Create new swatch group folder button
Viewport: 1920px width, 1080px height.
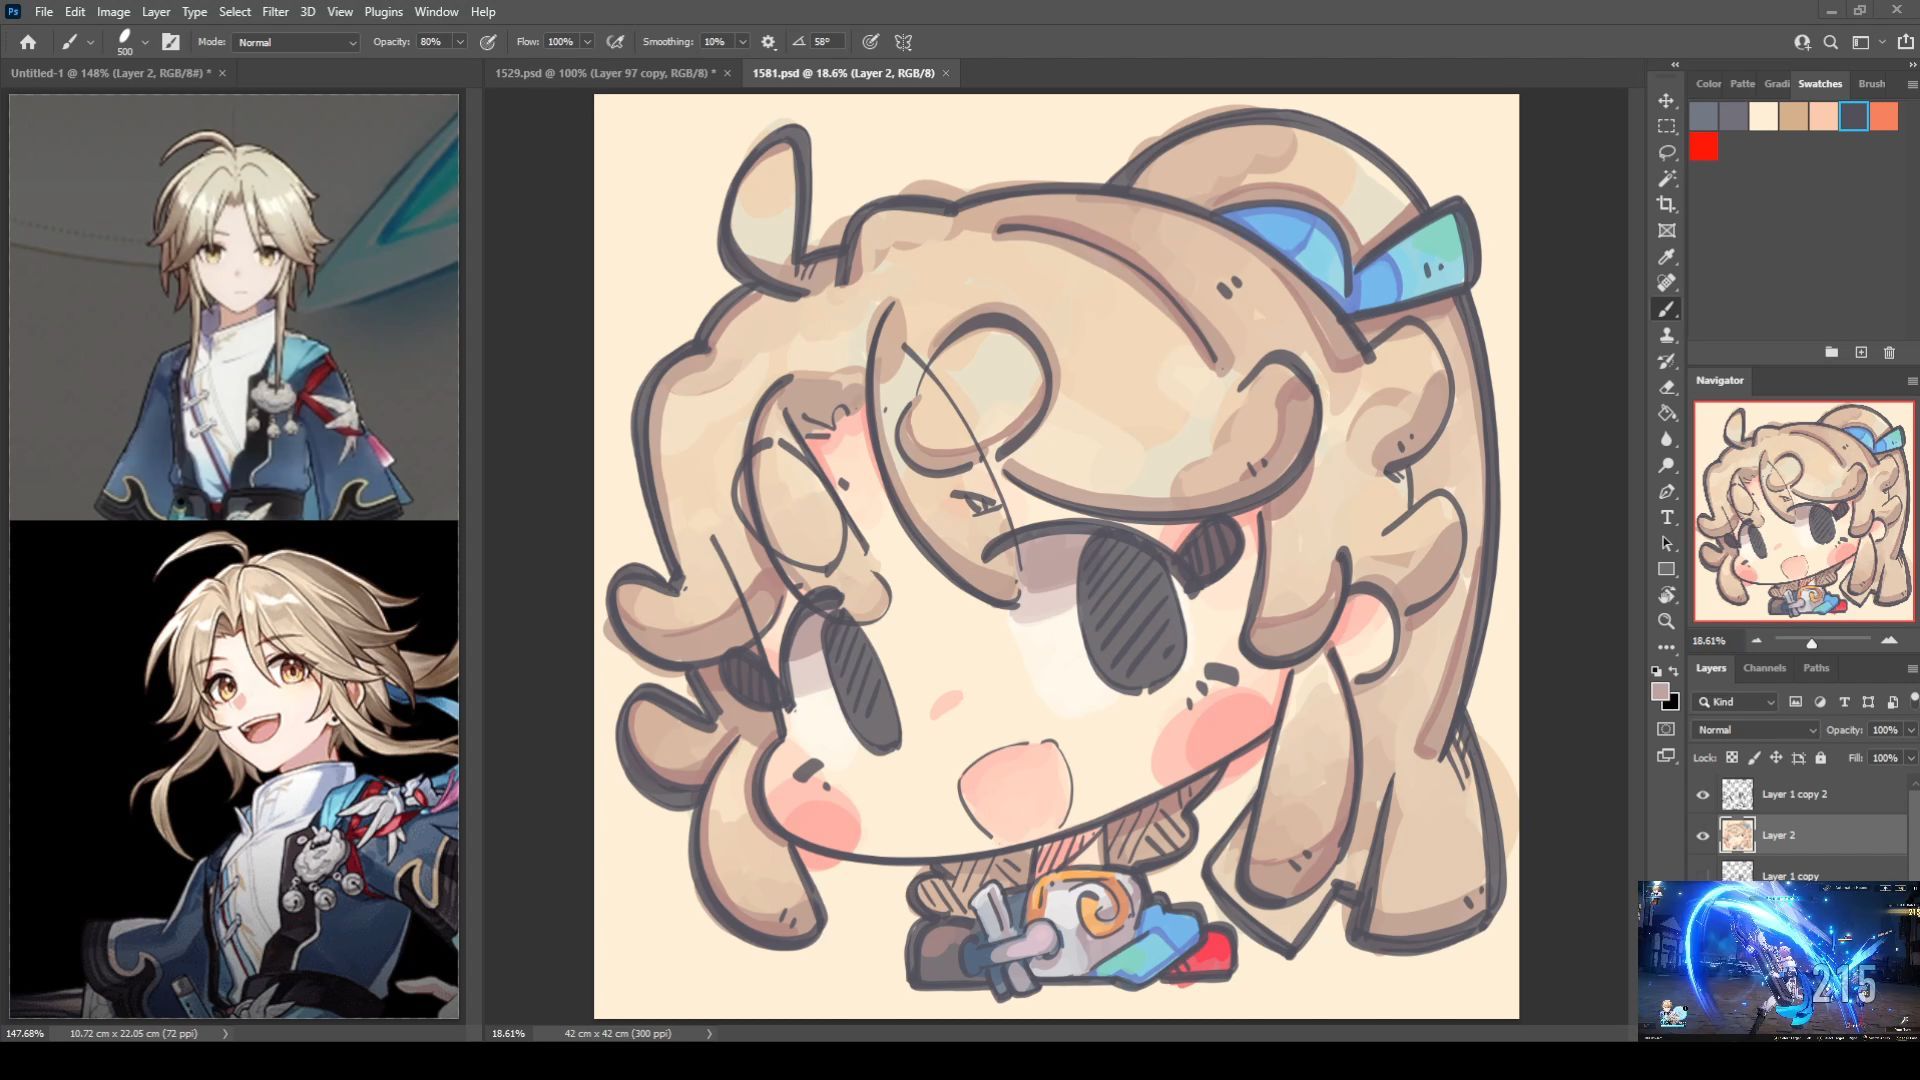click(x=1831, y=353)
